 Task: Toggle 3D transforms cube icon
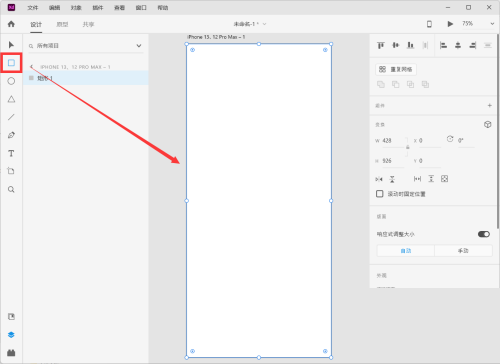coord(488,124)
